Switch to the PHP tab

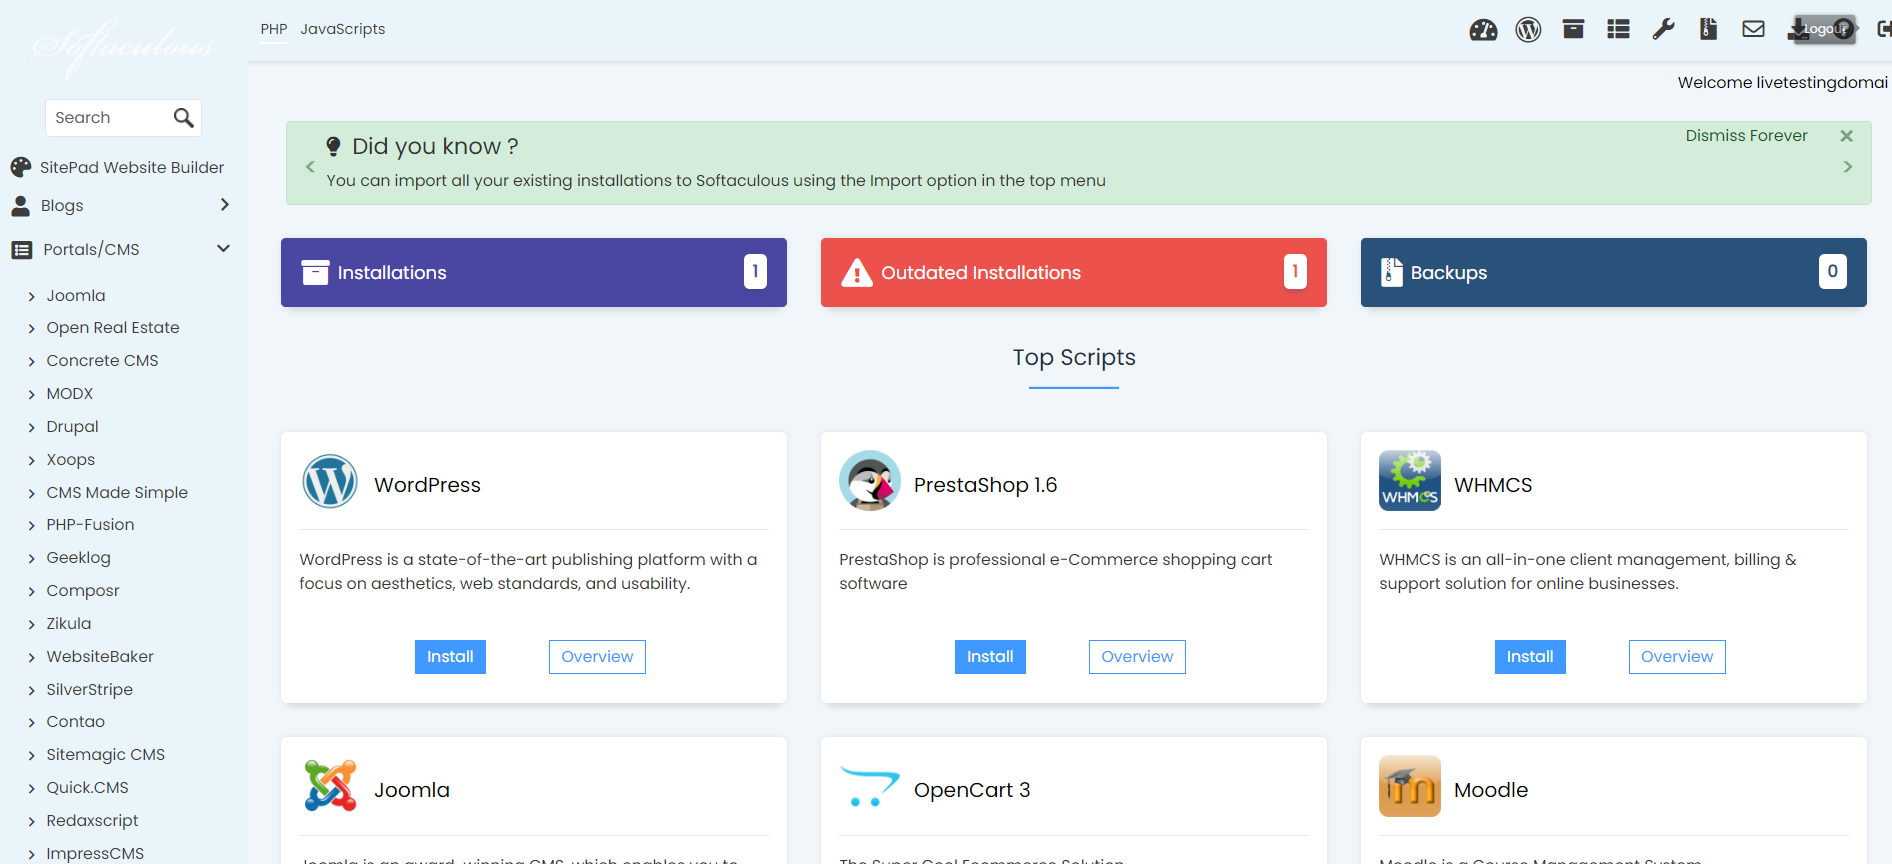click(x=274, y=29)
